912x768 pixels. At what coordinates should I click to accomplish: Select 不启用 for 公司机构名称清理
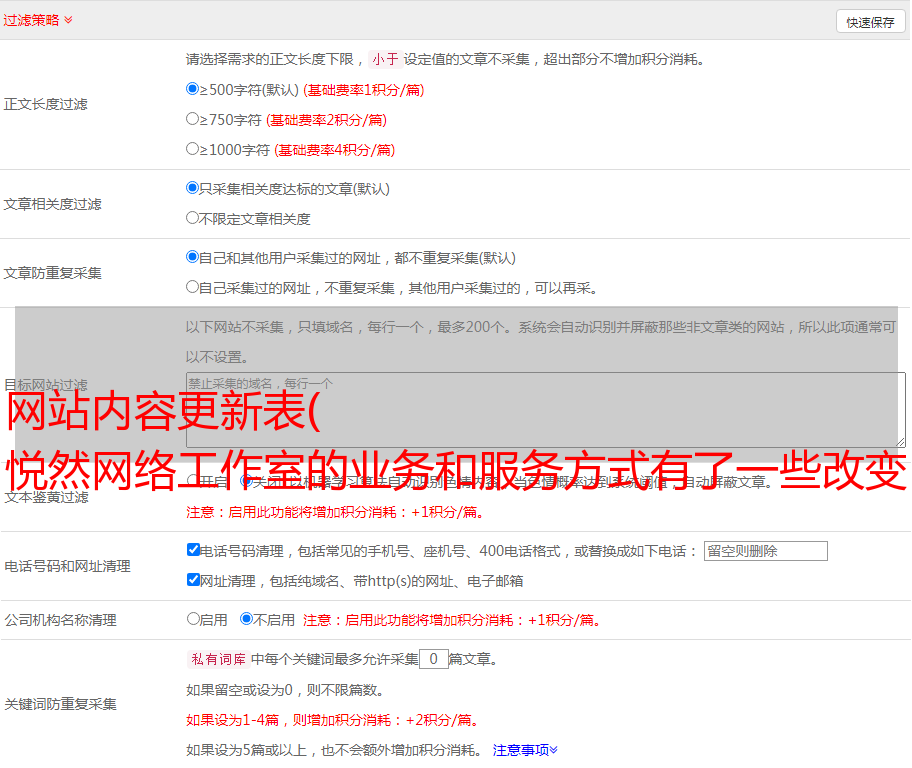click(x=246, y=619)
